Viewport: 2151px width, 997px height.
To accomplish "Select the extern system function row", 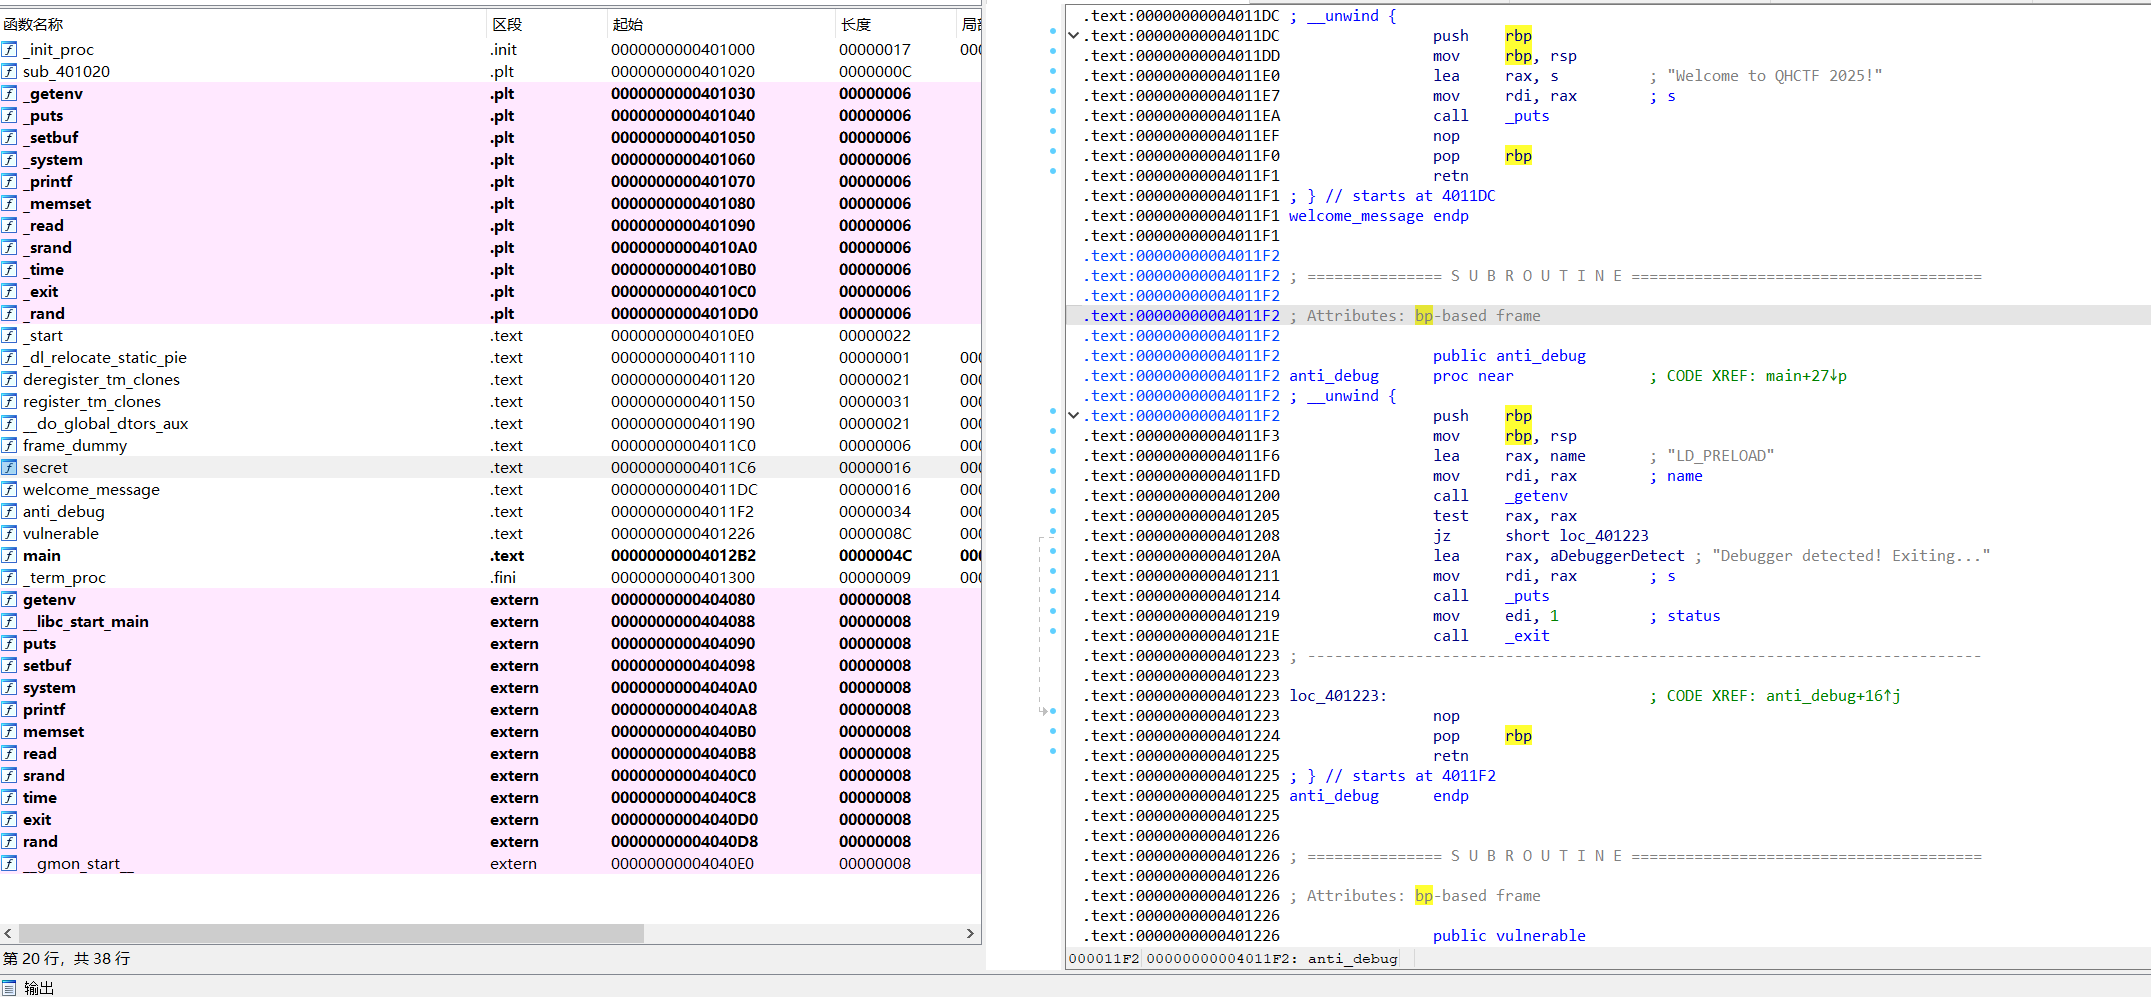I will pyautogui.click(x=490, y=687).
